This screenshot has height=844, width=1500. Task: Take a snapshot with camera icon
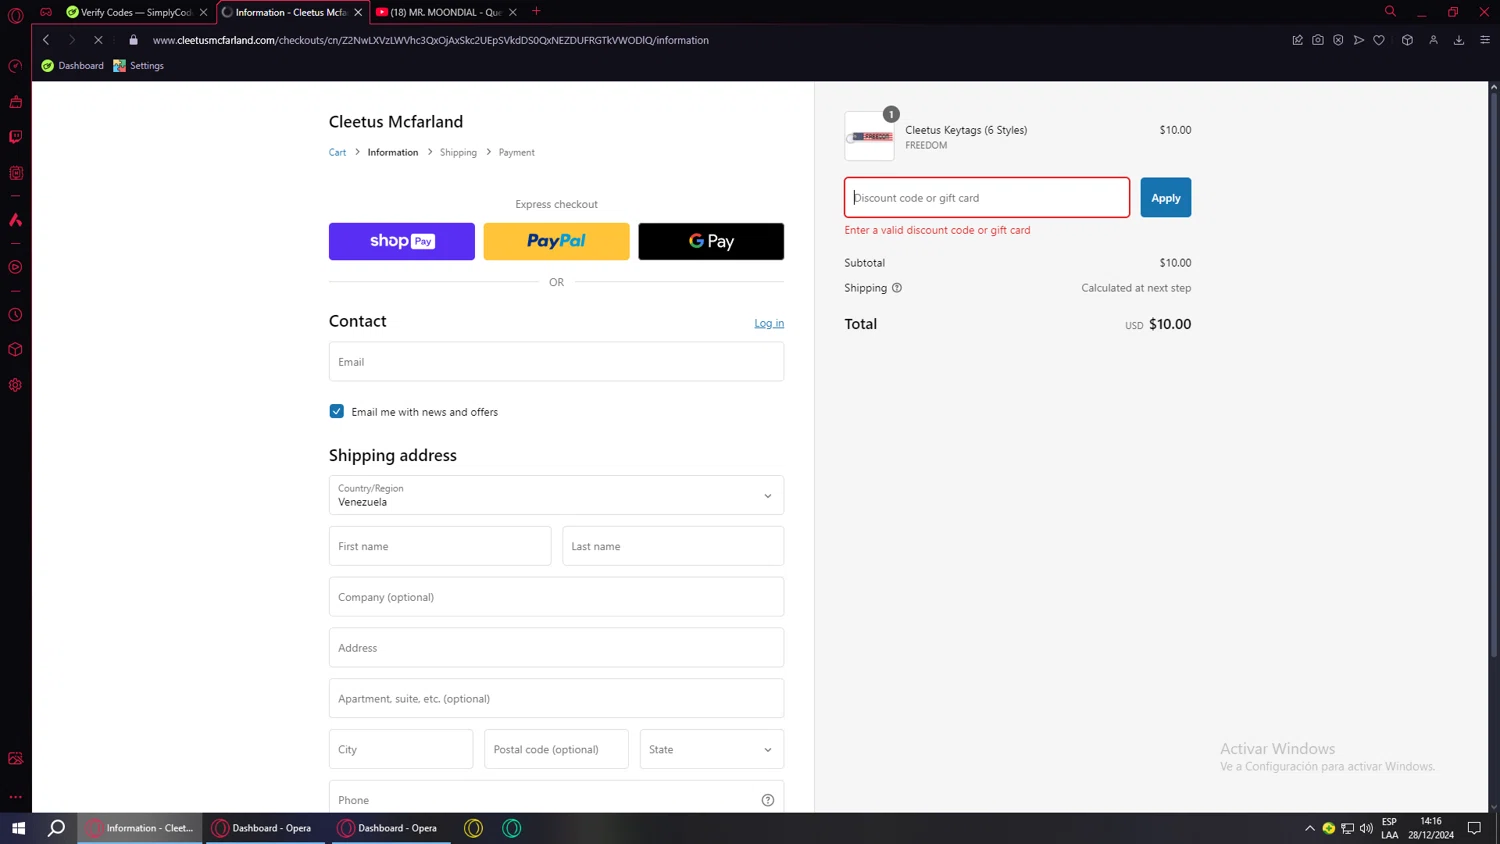(1318, 40)
